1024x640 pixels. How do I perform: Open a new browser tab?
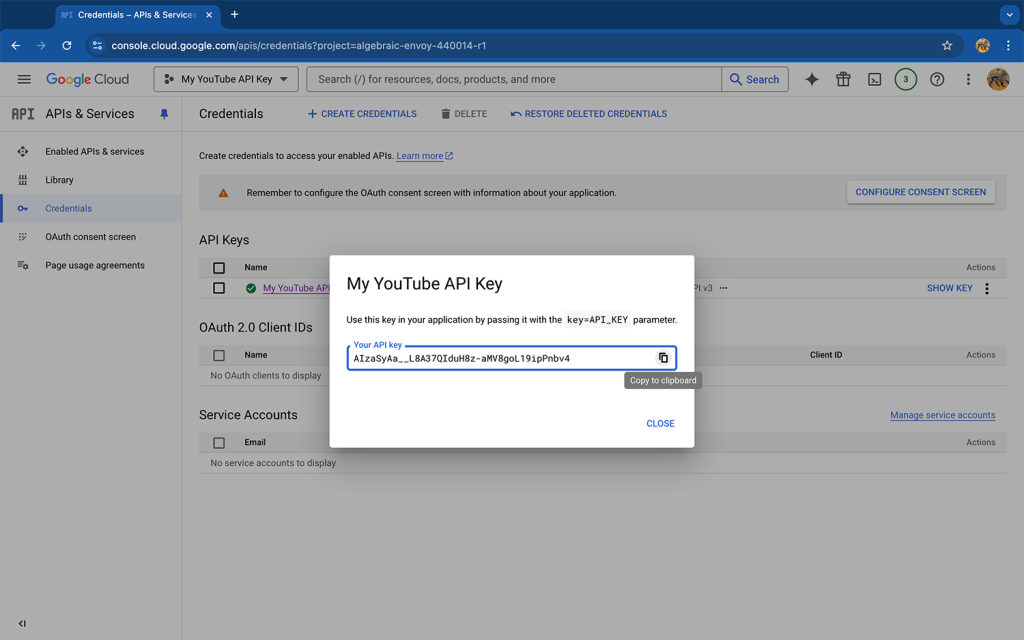point(234,14)
